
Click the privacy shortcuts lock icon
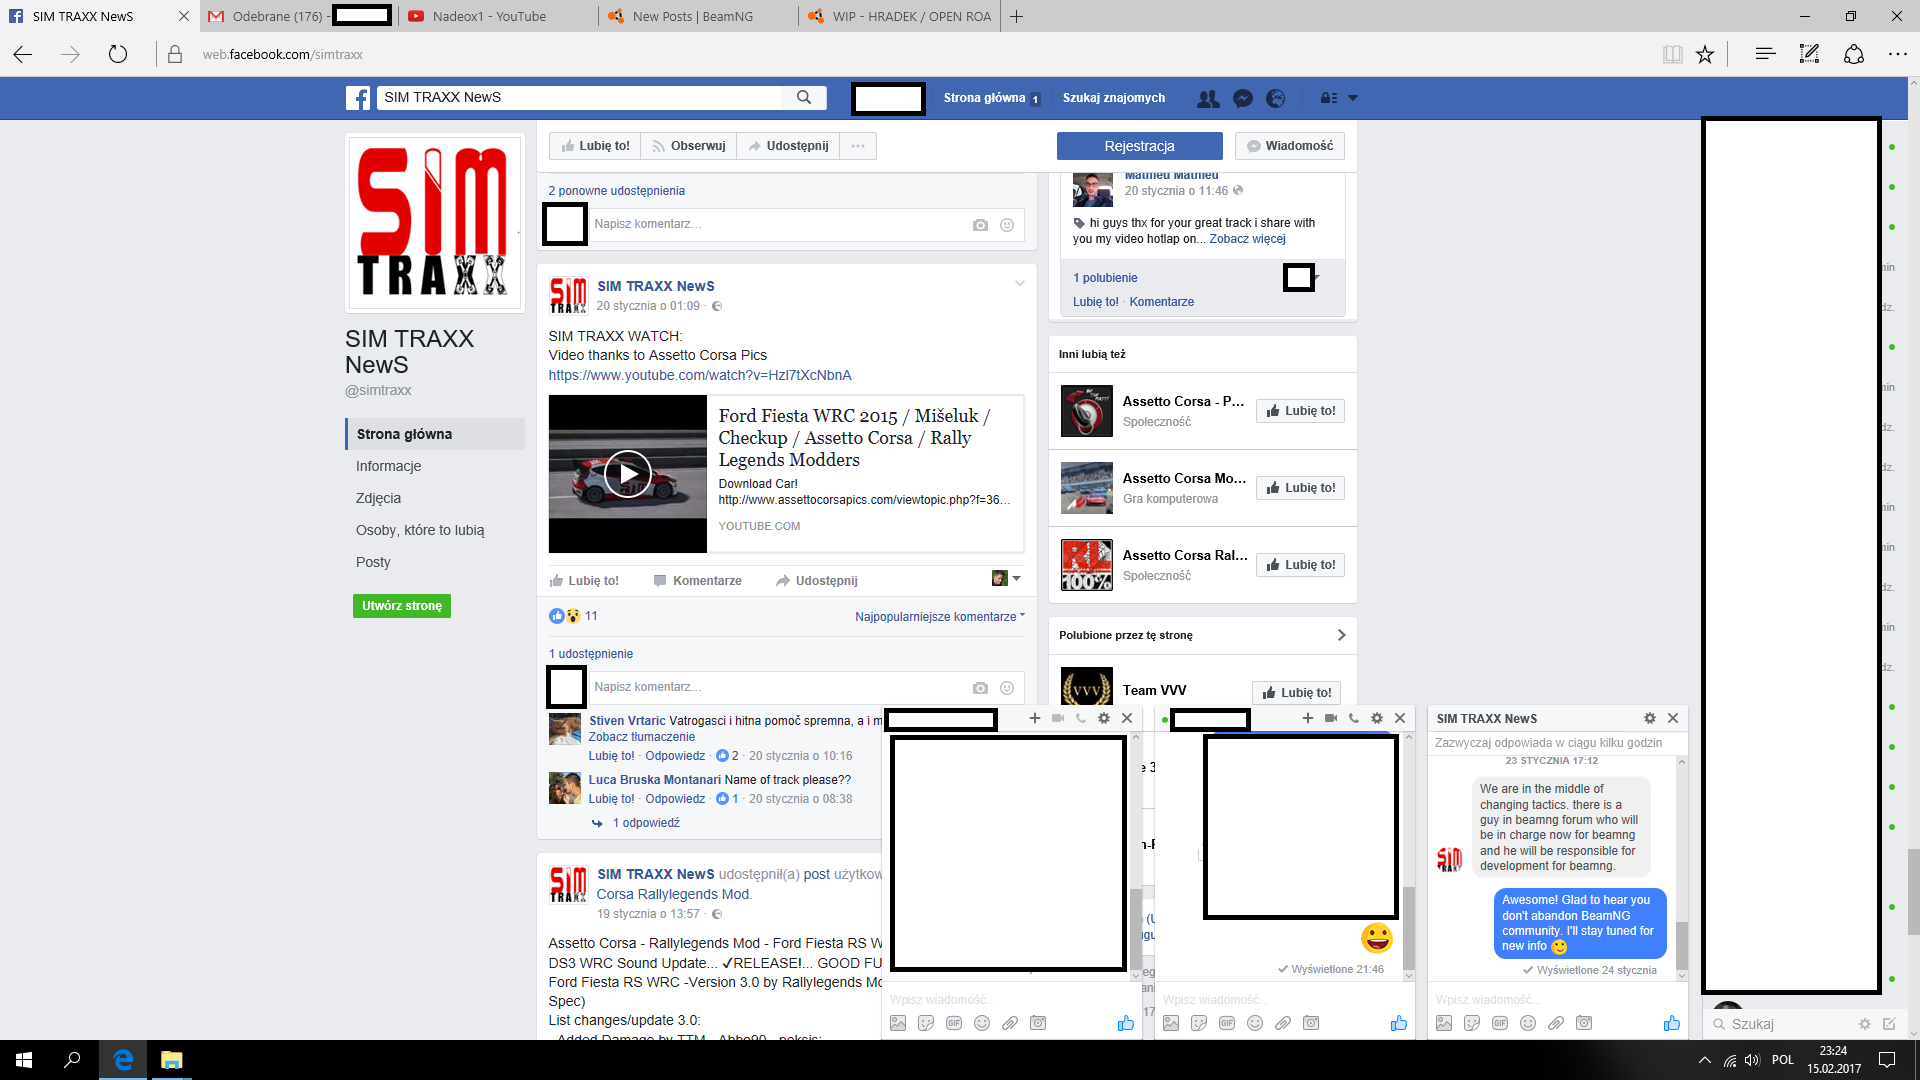tap(1328, 98)
